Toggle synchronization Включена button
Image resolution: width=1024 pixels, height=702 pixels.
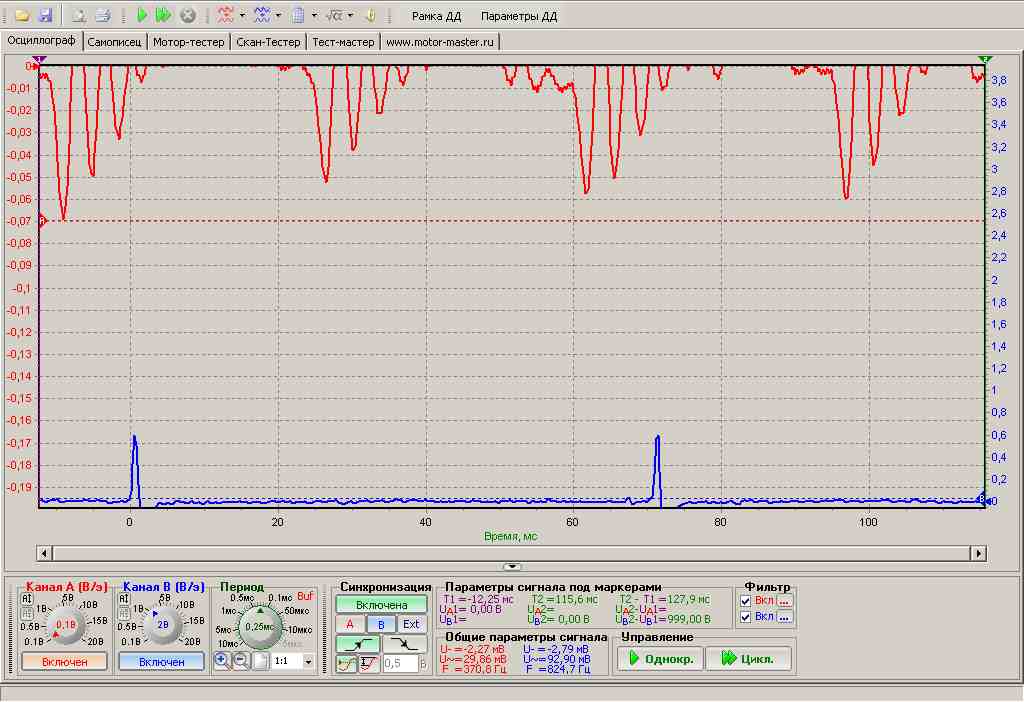[381, 605]
